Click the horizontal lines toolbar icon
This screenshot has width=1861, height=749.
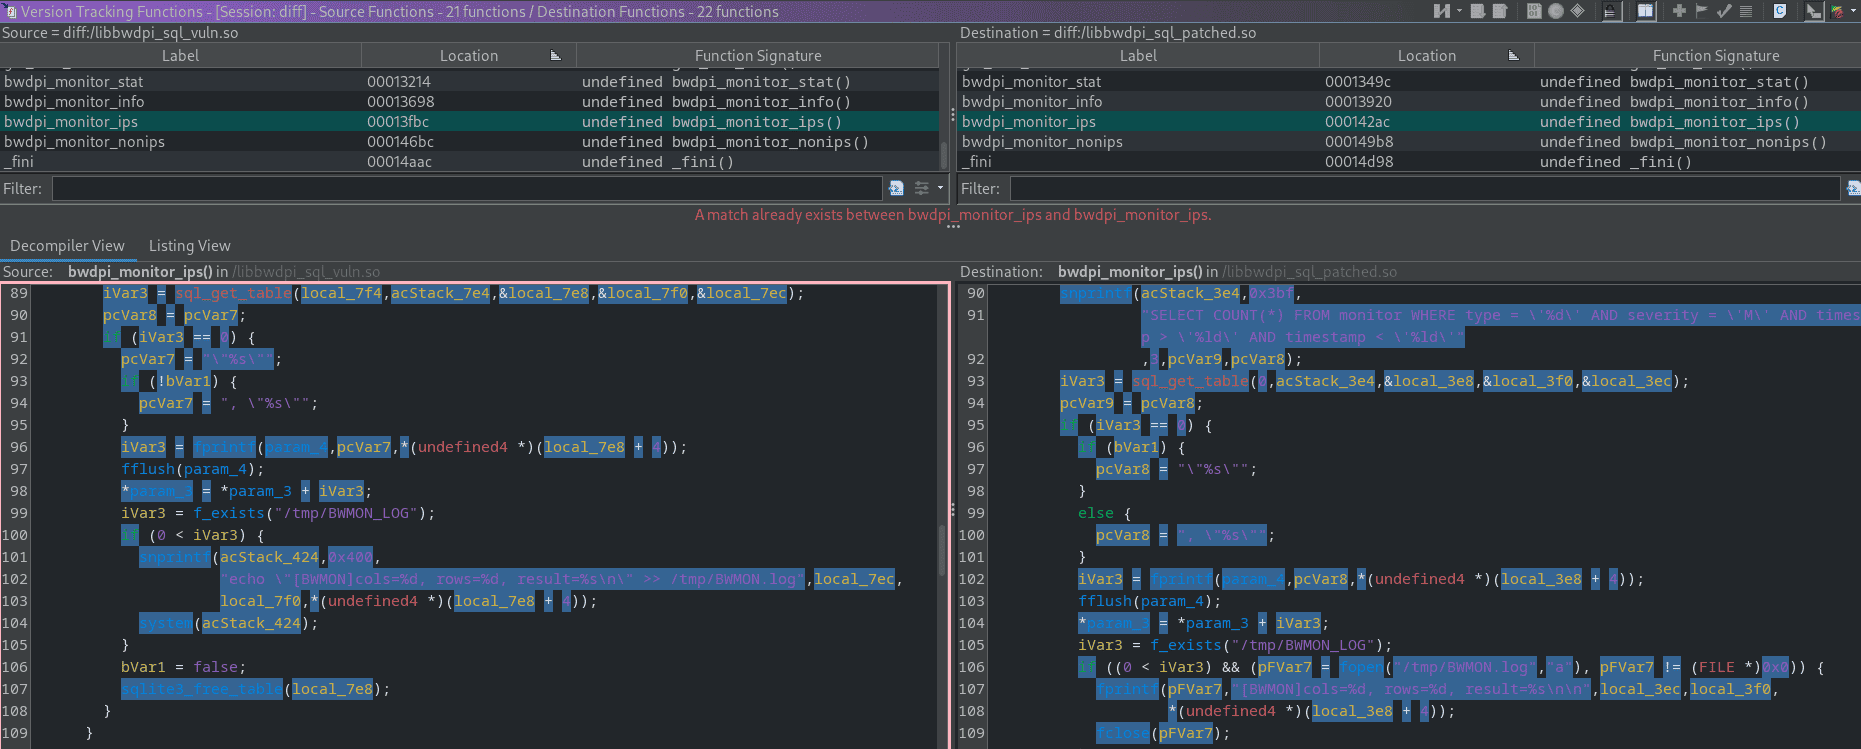click(1746, 11)
